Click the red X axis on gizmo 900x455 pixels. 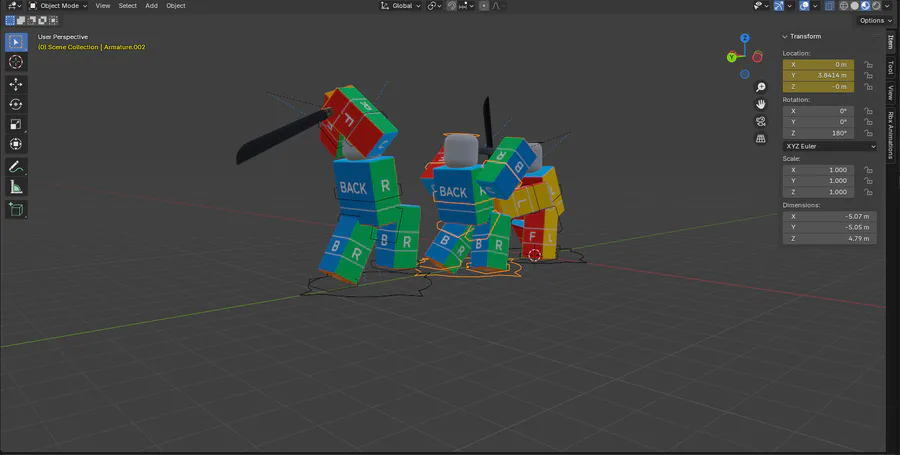[757, 57]
